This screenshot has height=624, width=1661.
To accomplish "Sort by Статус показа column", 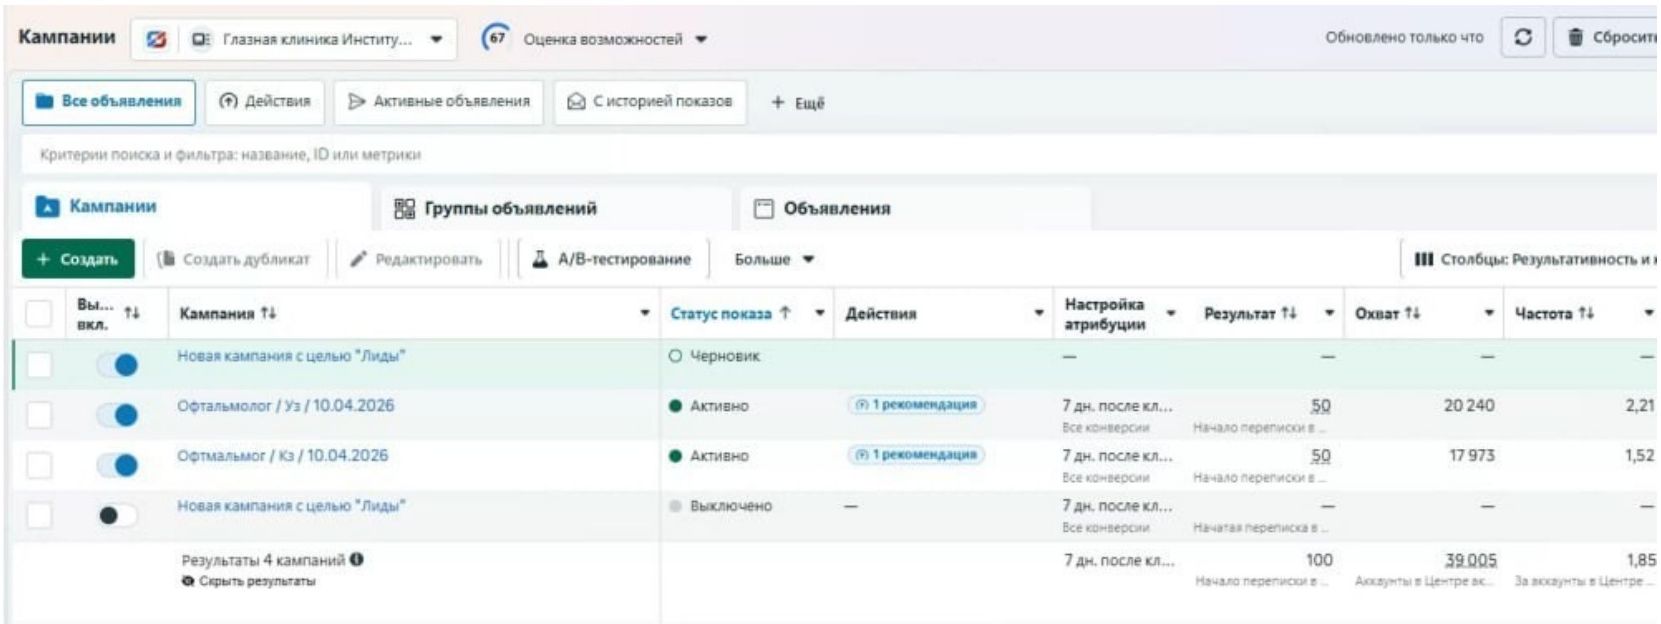I will [730, 313].
